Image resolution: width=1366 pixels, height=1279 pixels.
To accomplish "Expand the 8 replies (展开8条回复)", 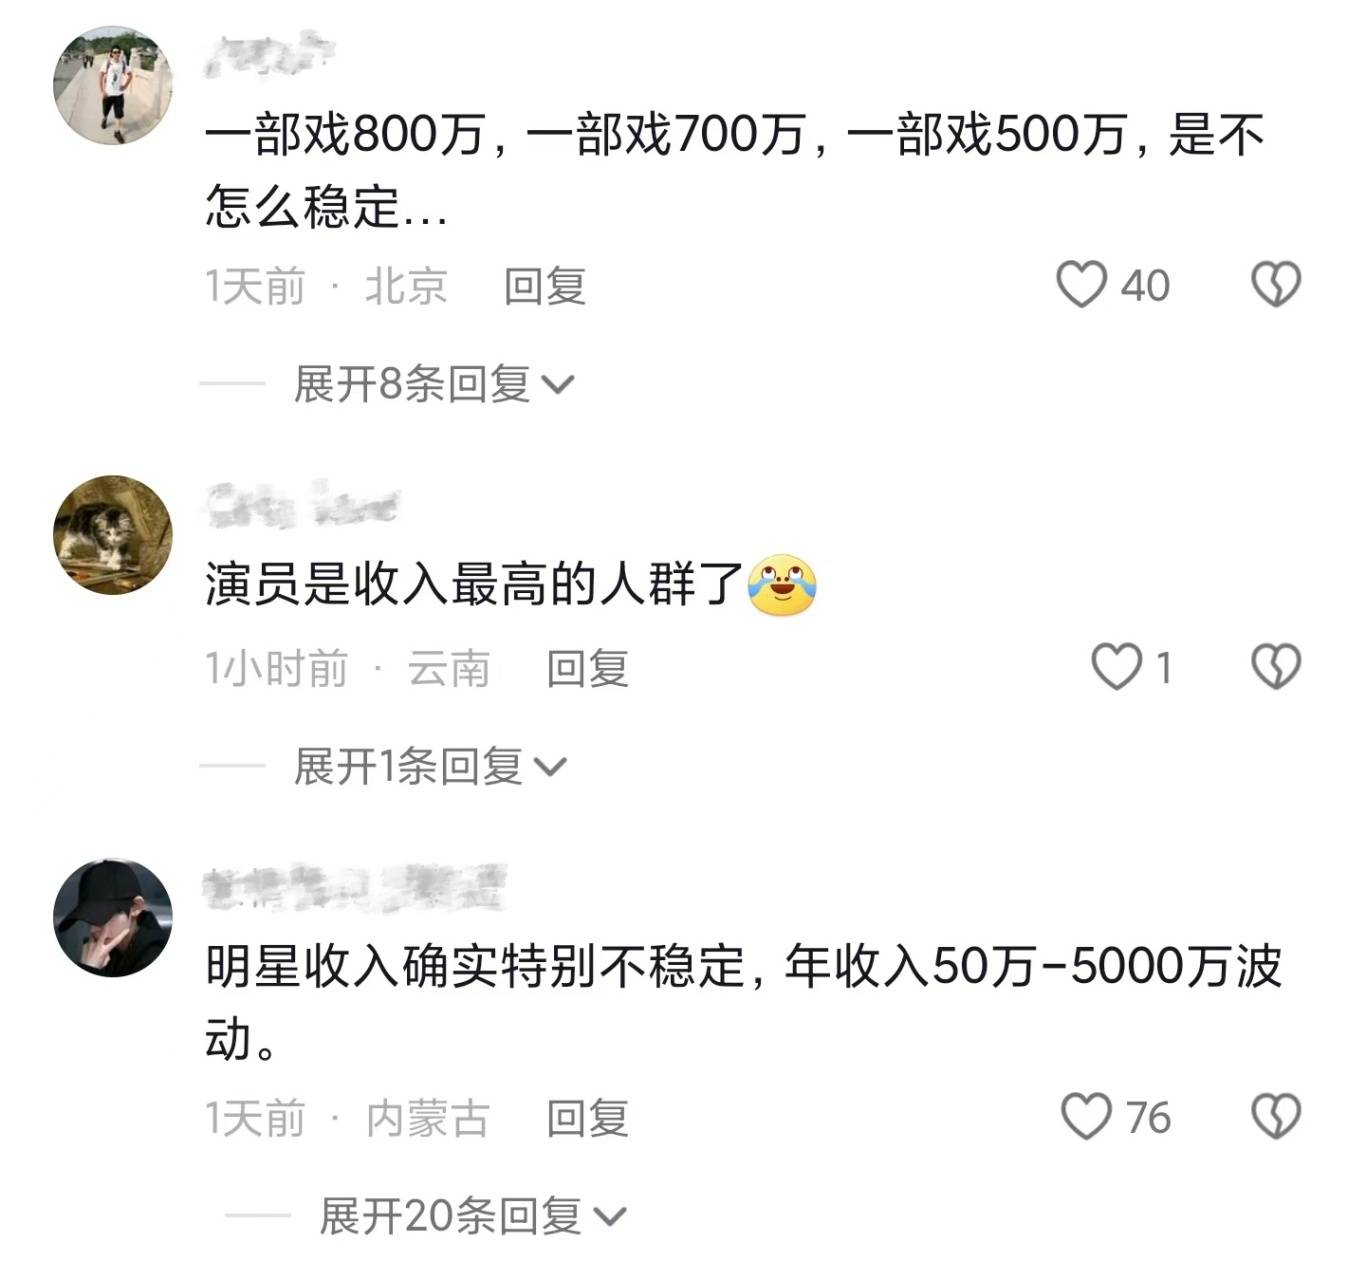I will pyautogui.click(x=434, y=384).
